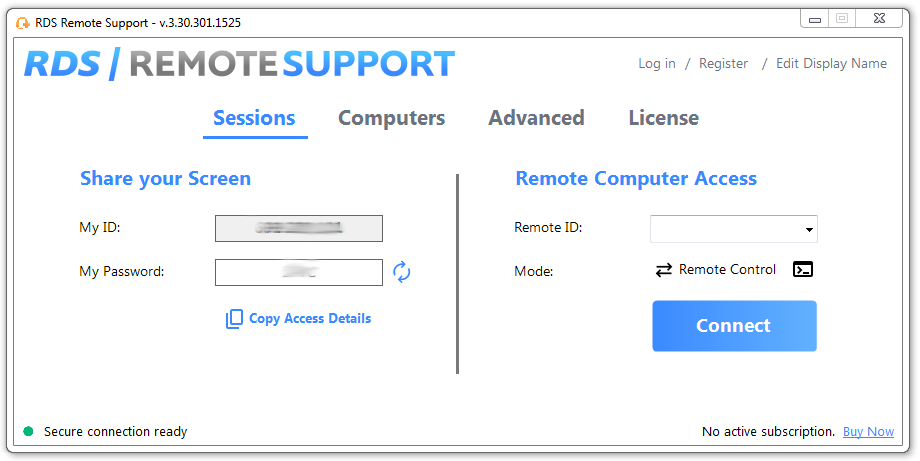Click the copy icon beside Copy Access Details
Image resolution: width=920 pixels, height=461 pixels.
click(234, 319)
